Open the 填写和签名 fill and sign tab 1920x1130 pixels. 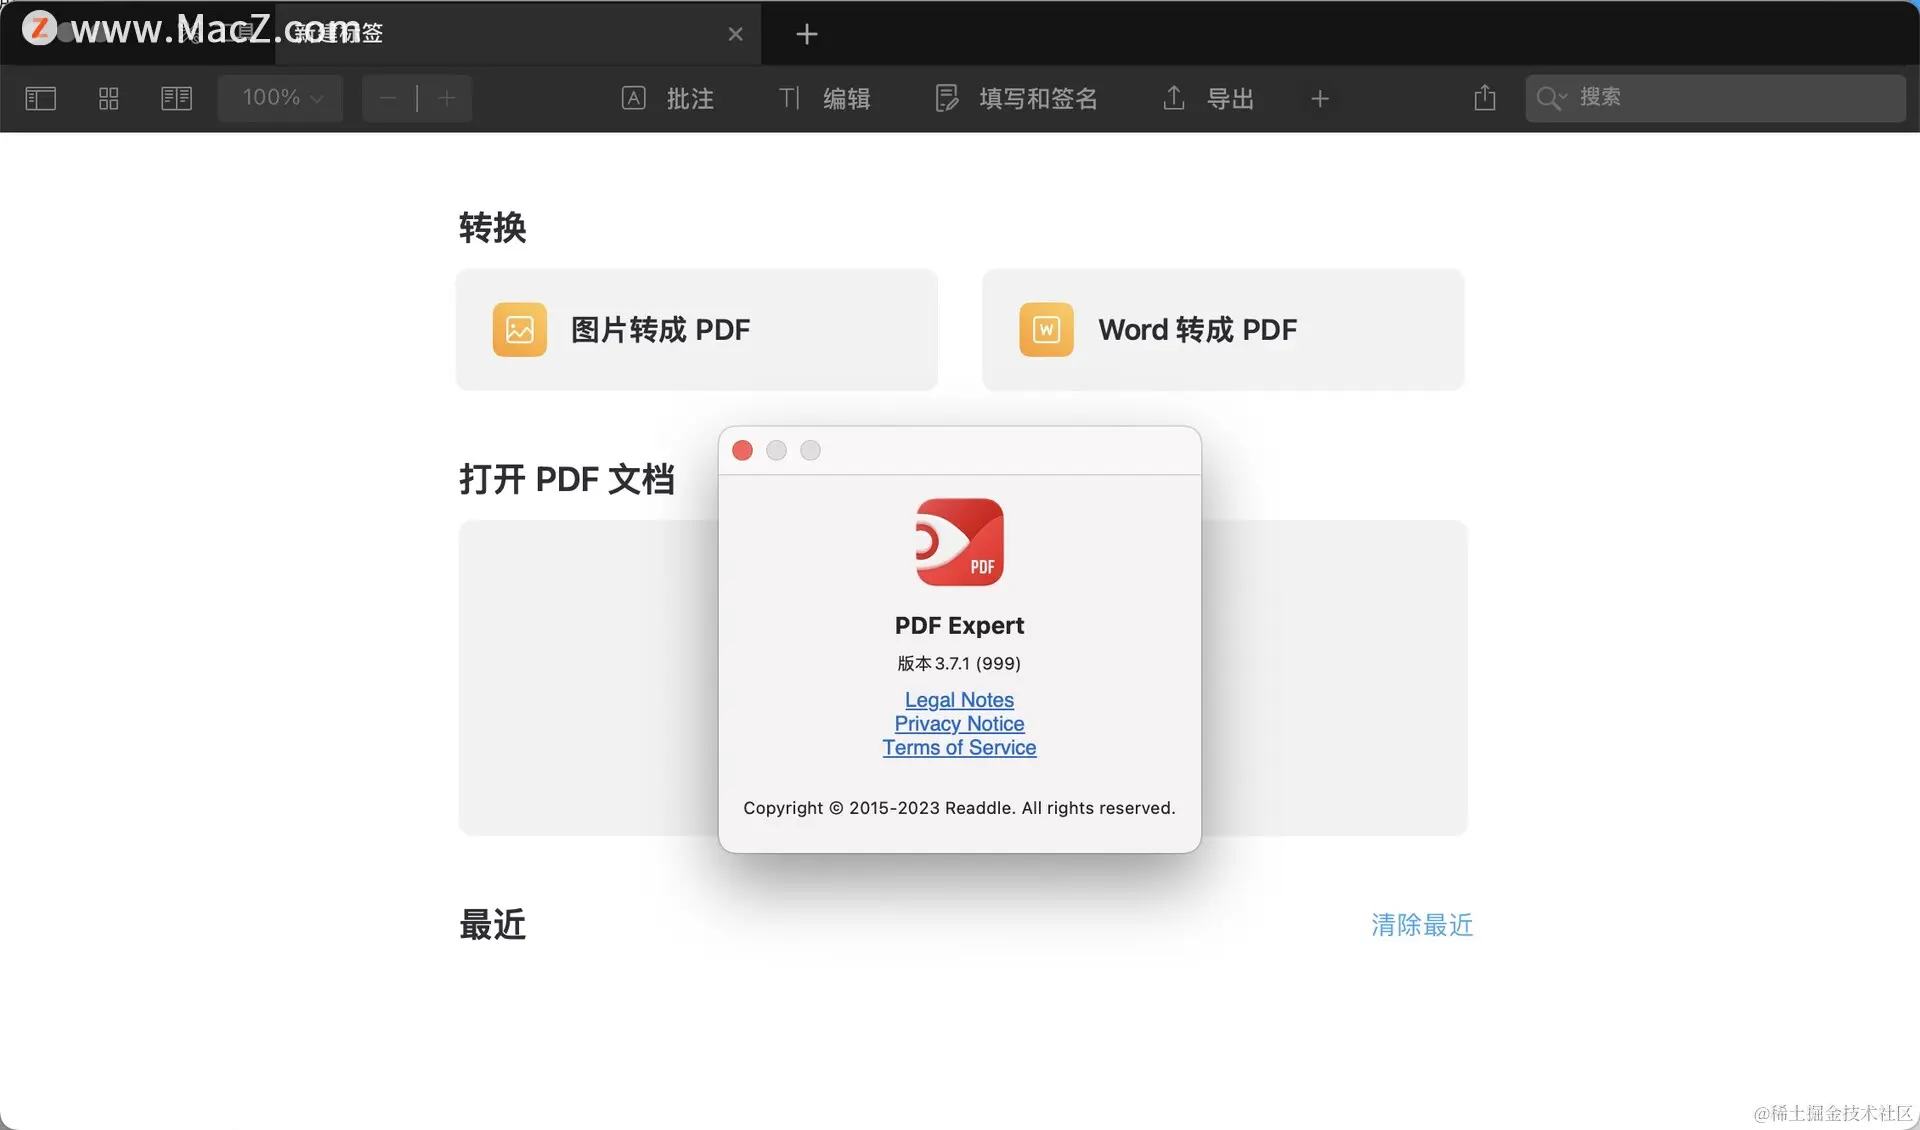(1016, 98)
